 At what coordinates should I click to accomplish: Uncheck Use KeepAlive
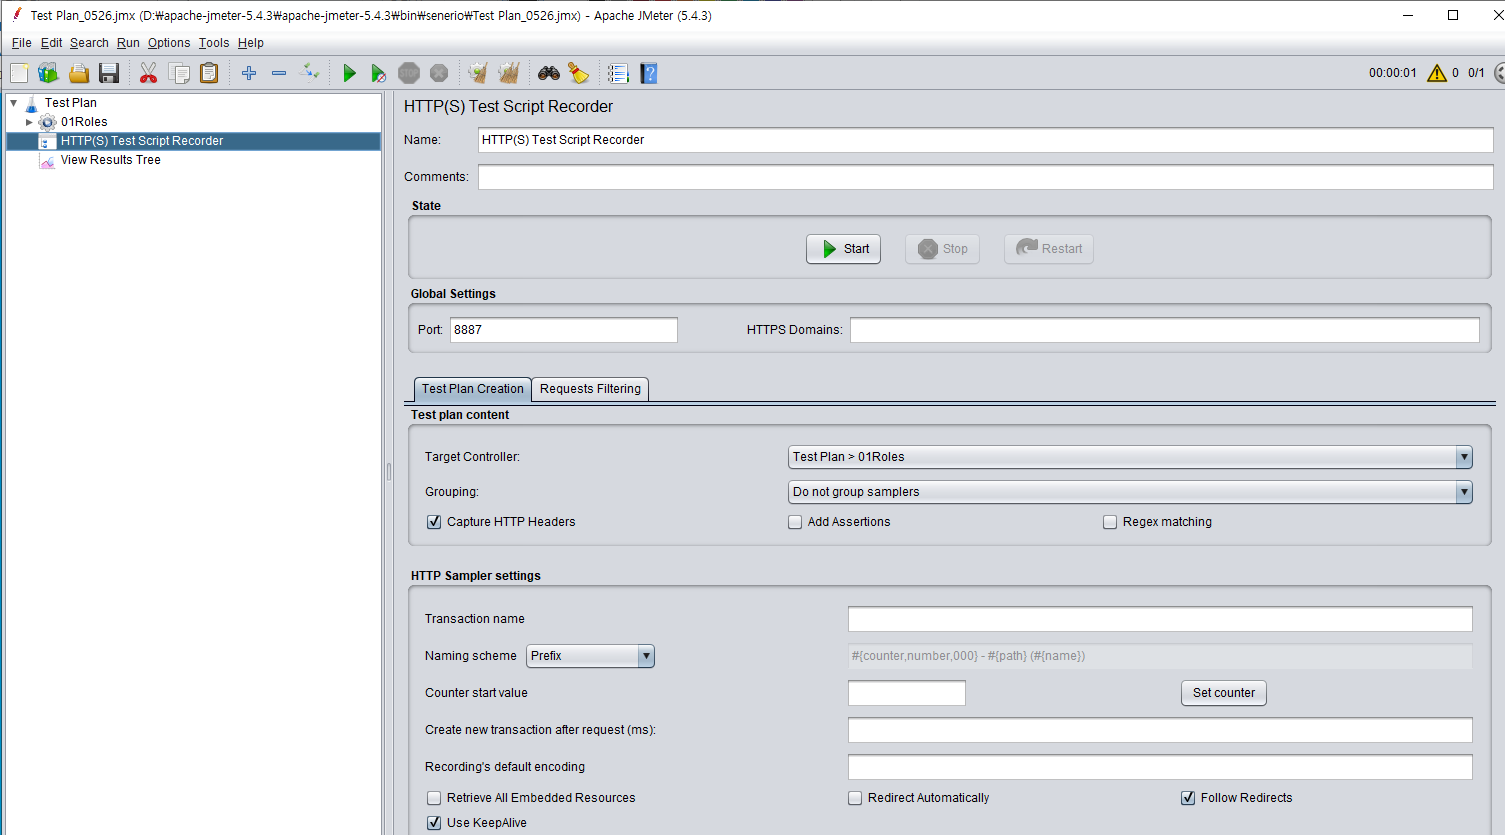click(x=434, y=823)
